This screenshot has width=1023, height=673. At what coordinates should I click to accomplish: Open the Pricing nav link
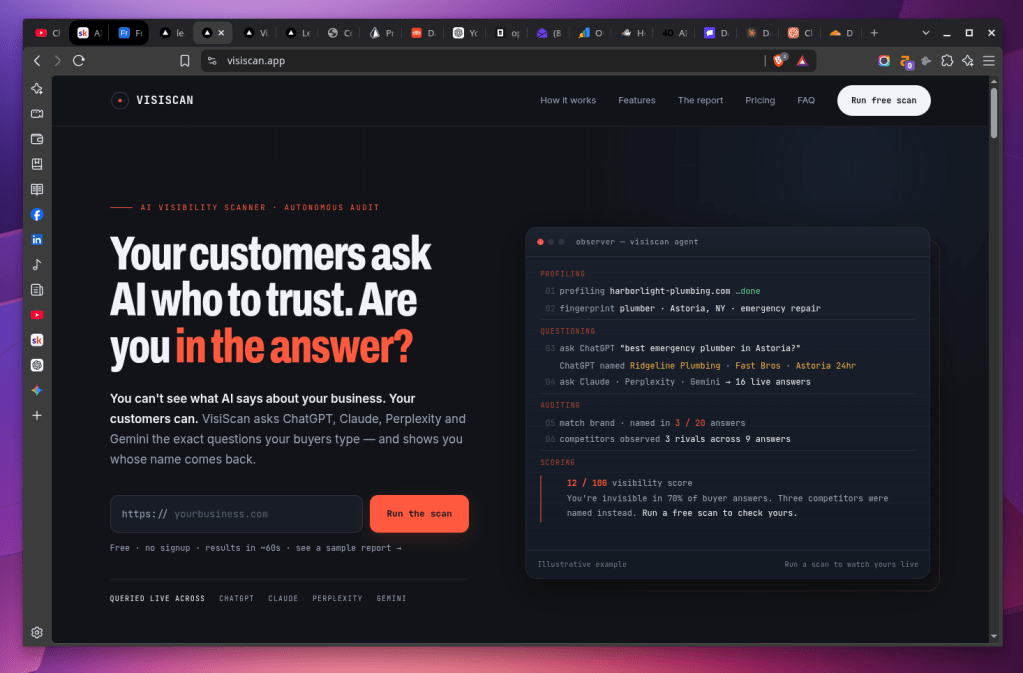click(760, 100)
